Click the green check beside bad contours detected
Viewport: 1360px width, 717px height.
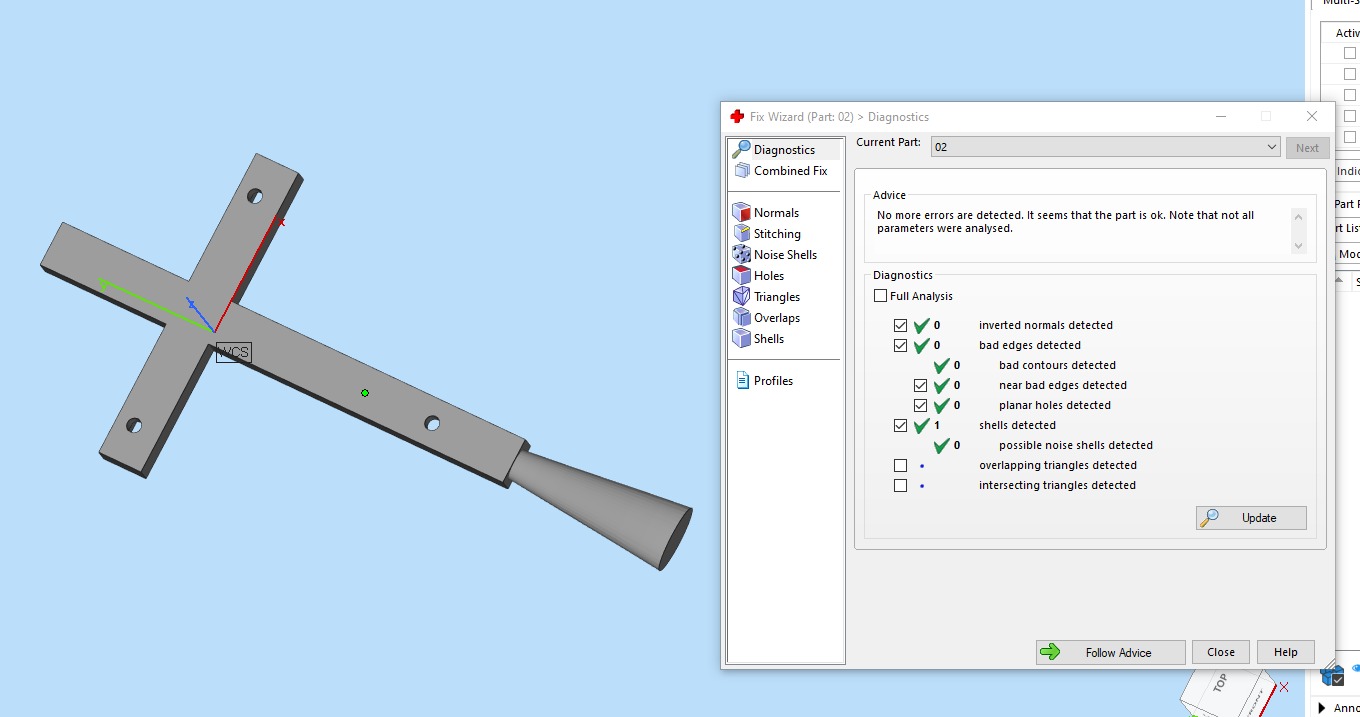942,365
